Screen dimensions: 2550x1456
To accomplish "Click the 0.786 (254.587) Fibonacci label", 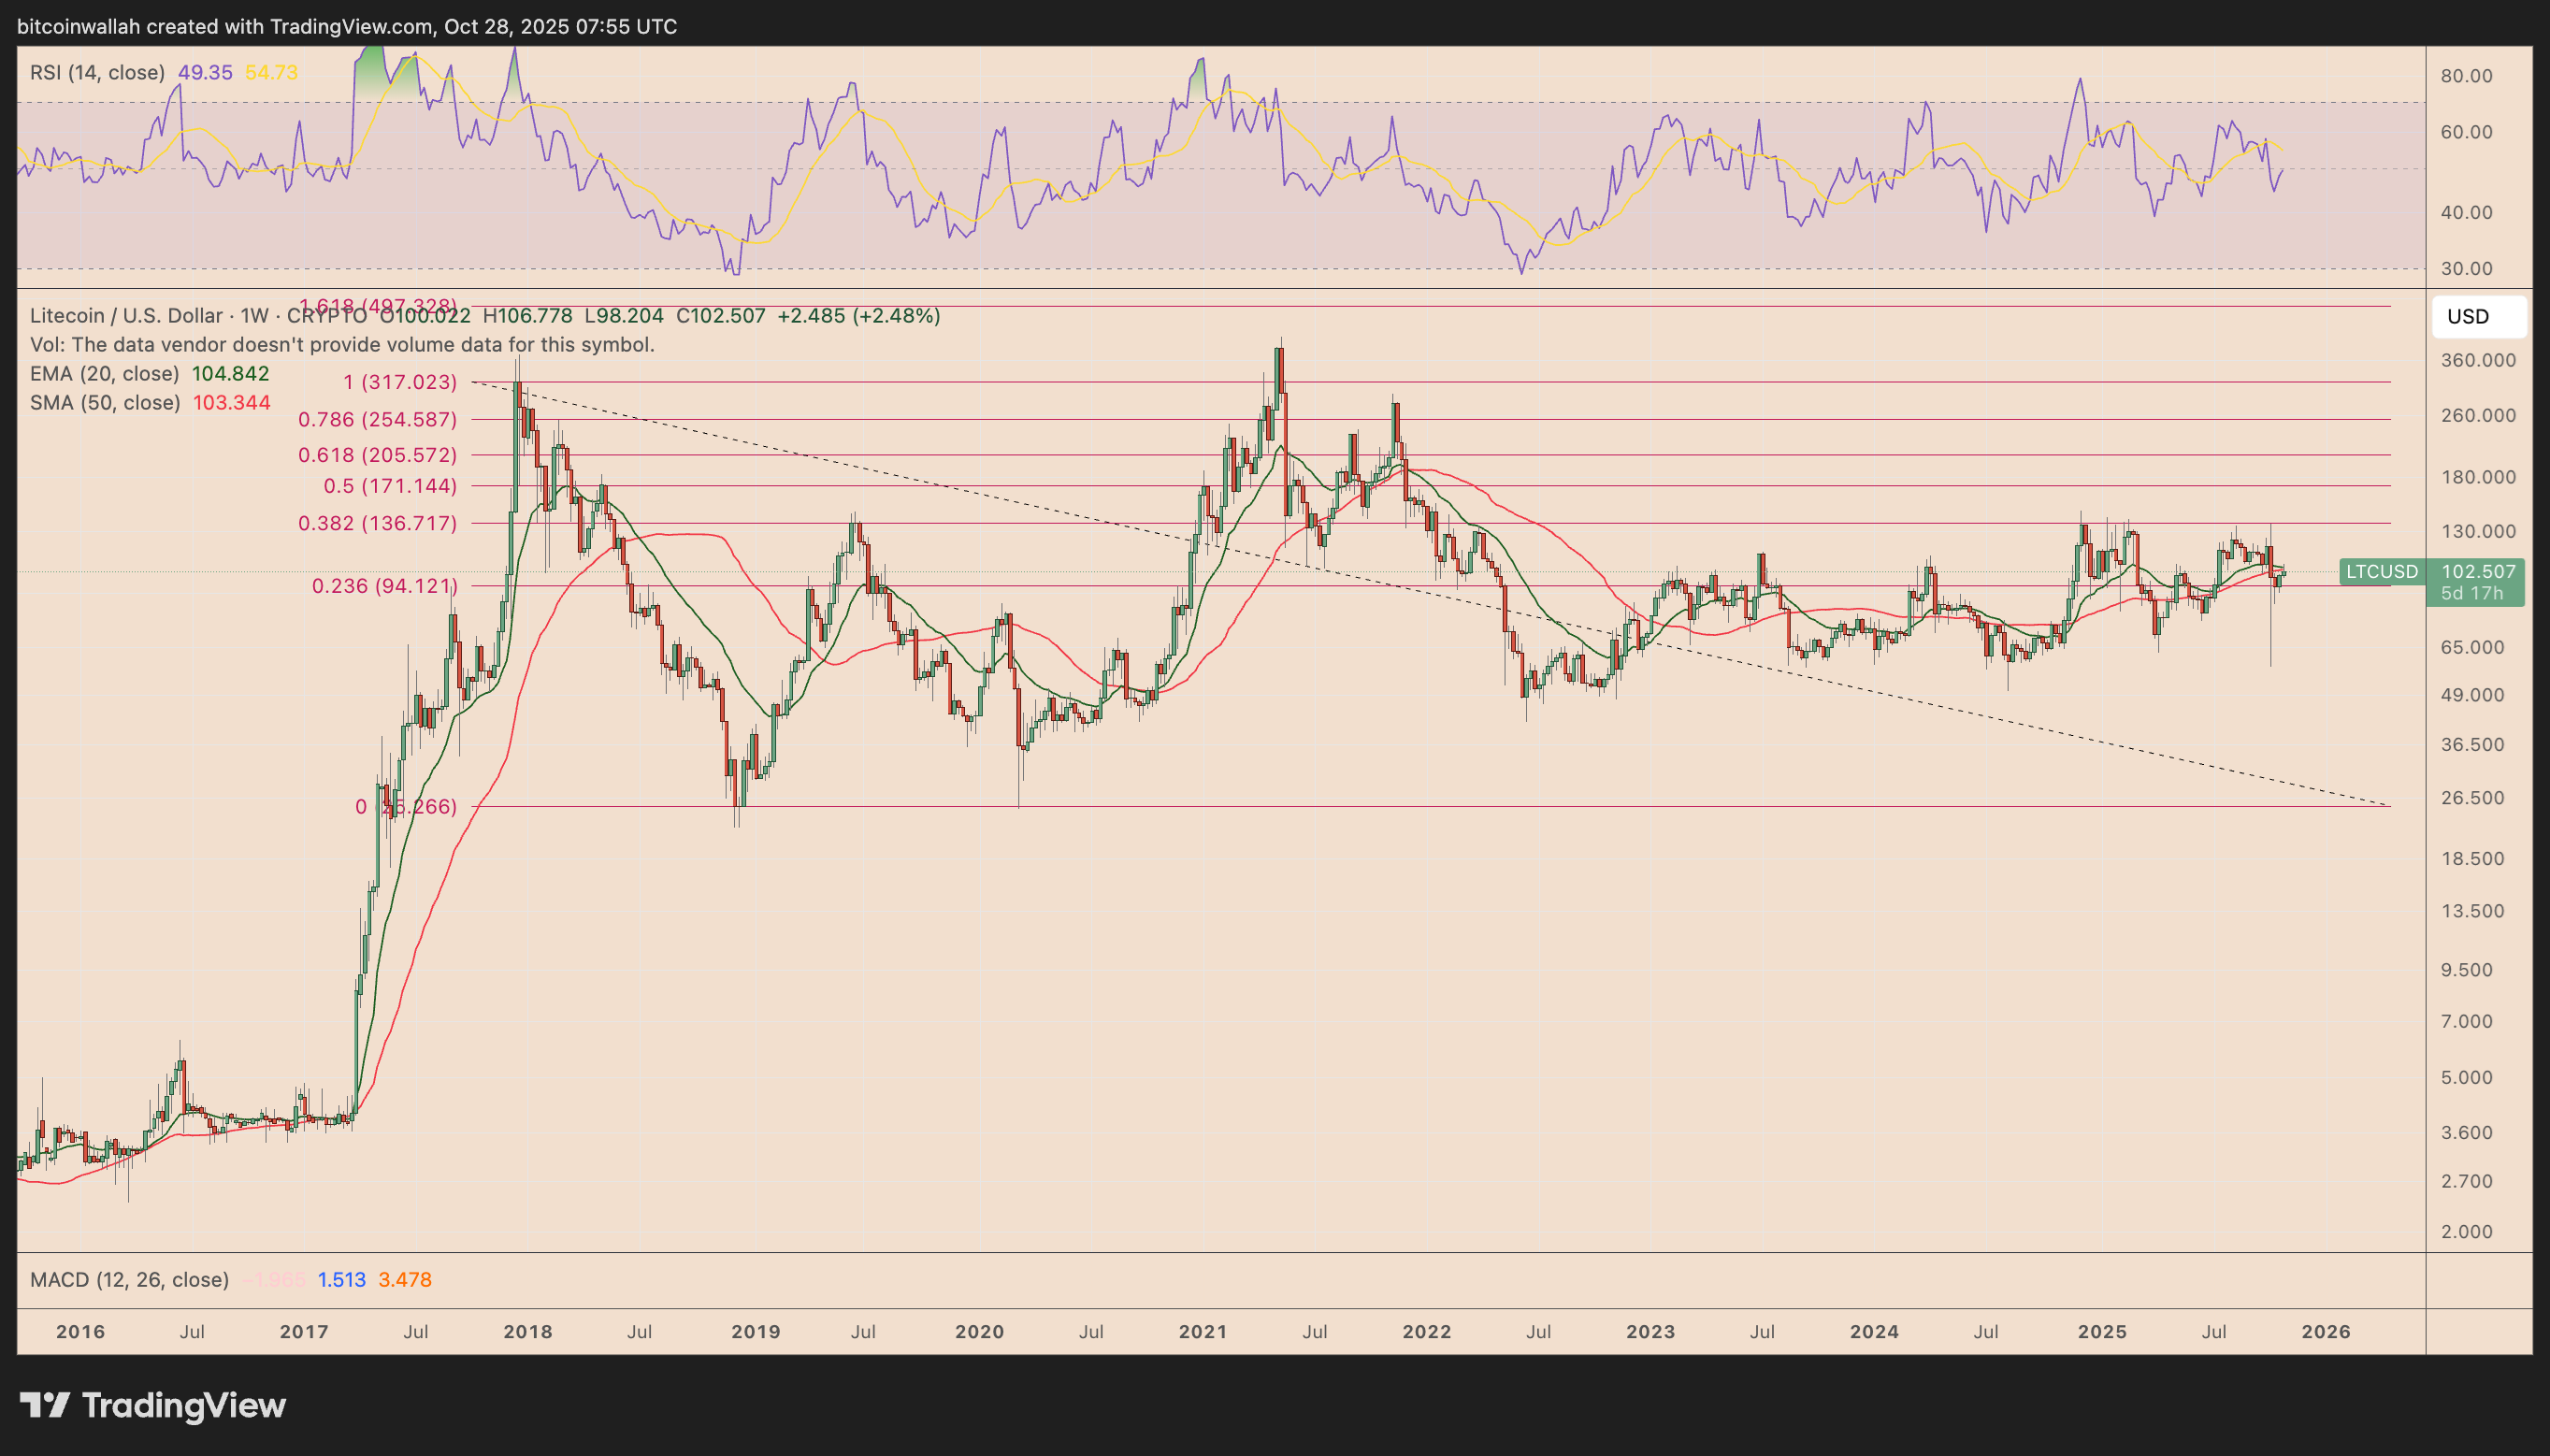I will coord(377,419).
